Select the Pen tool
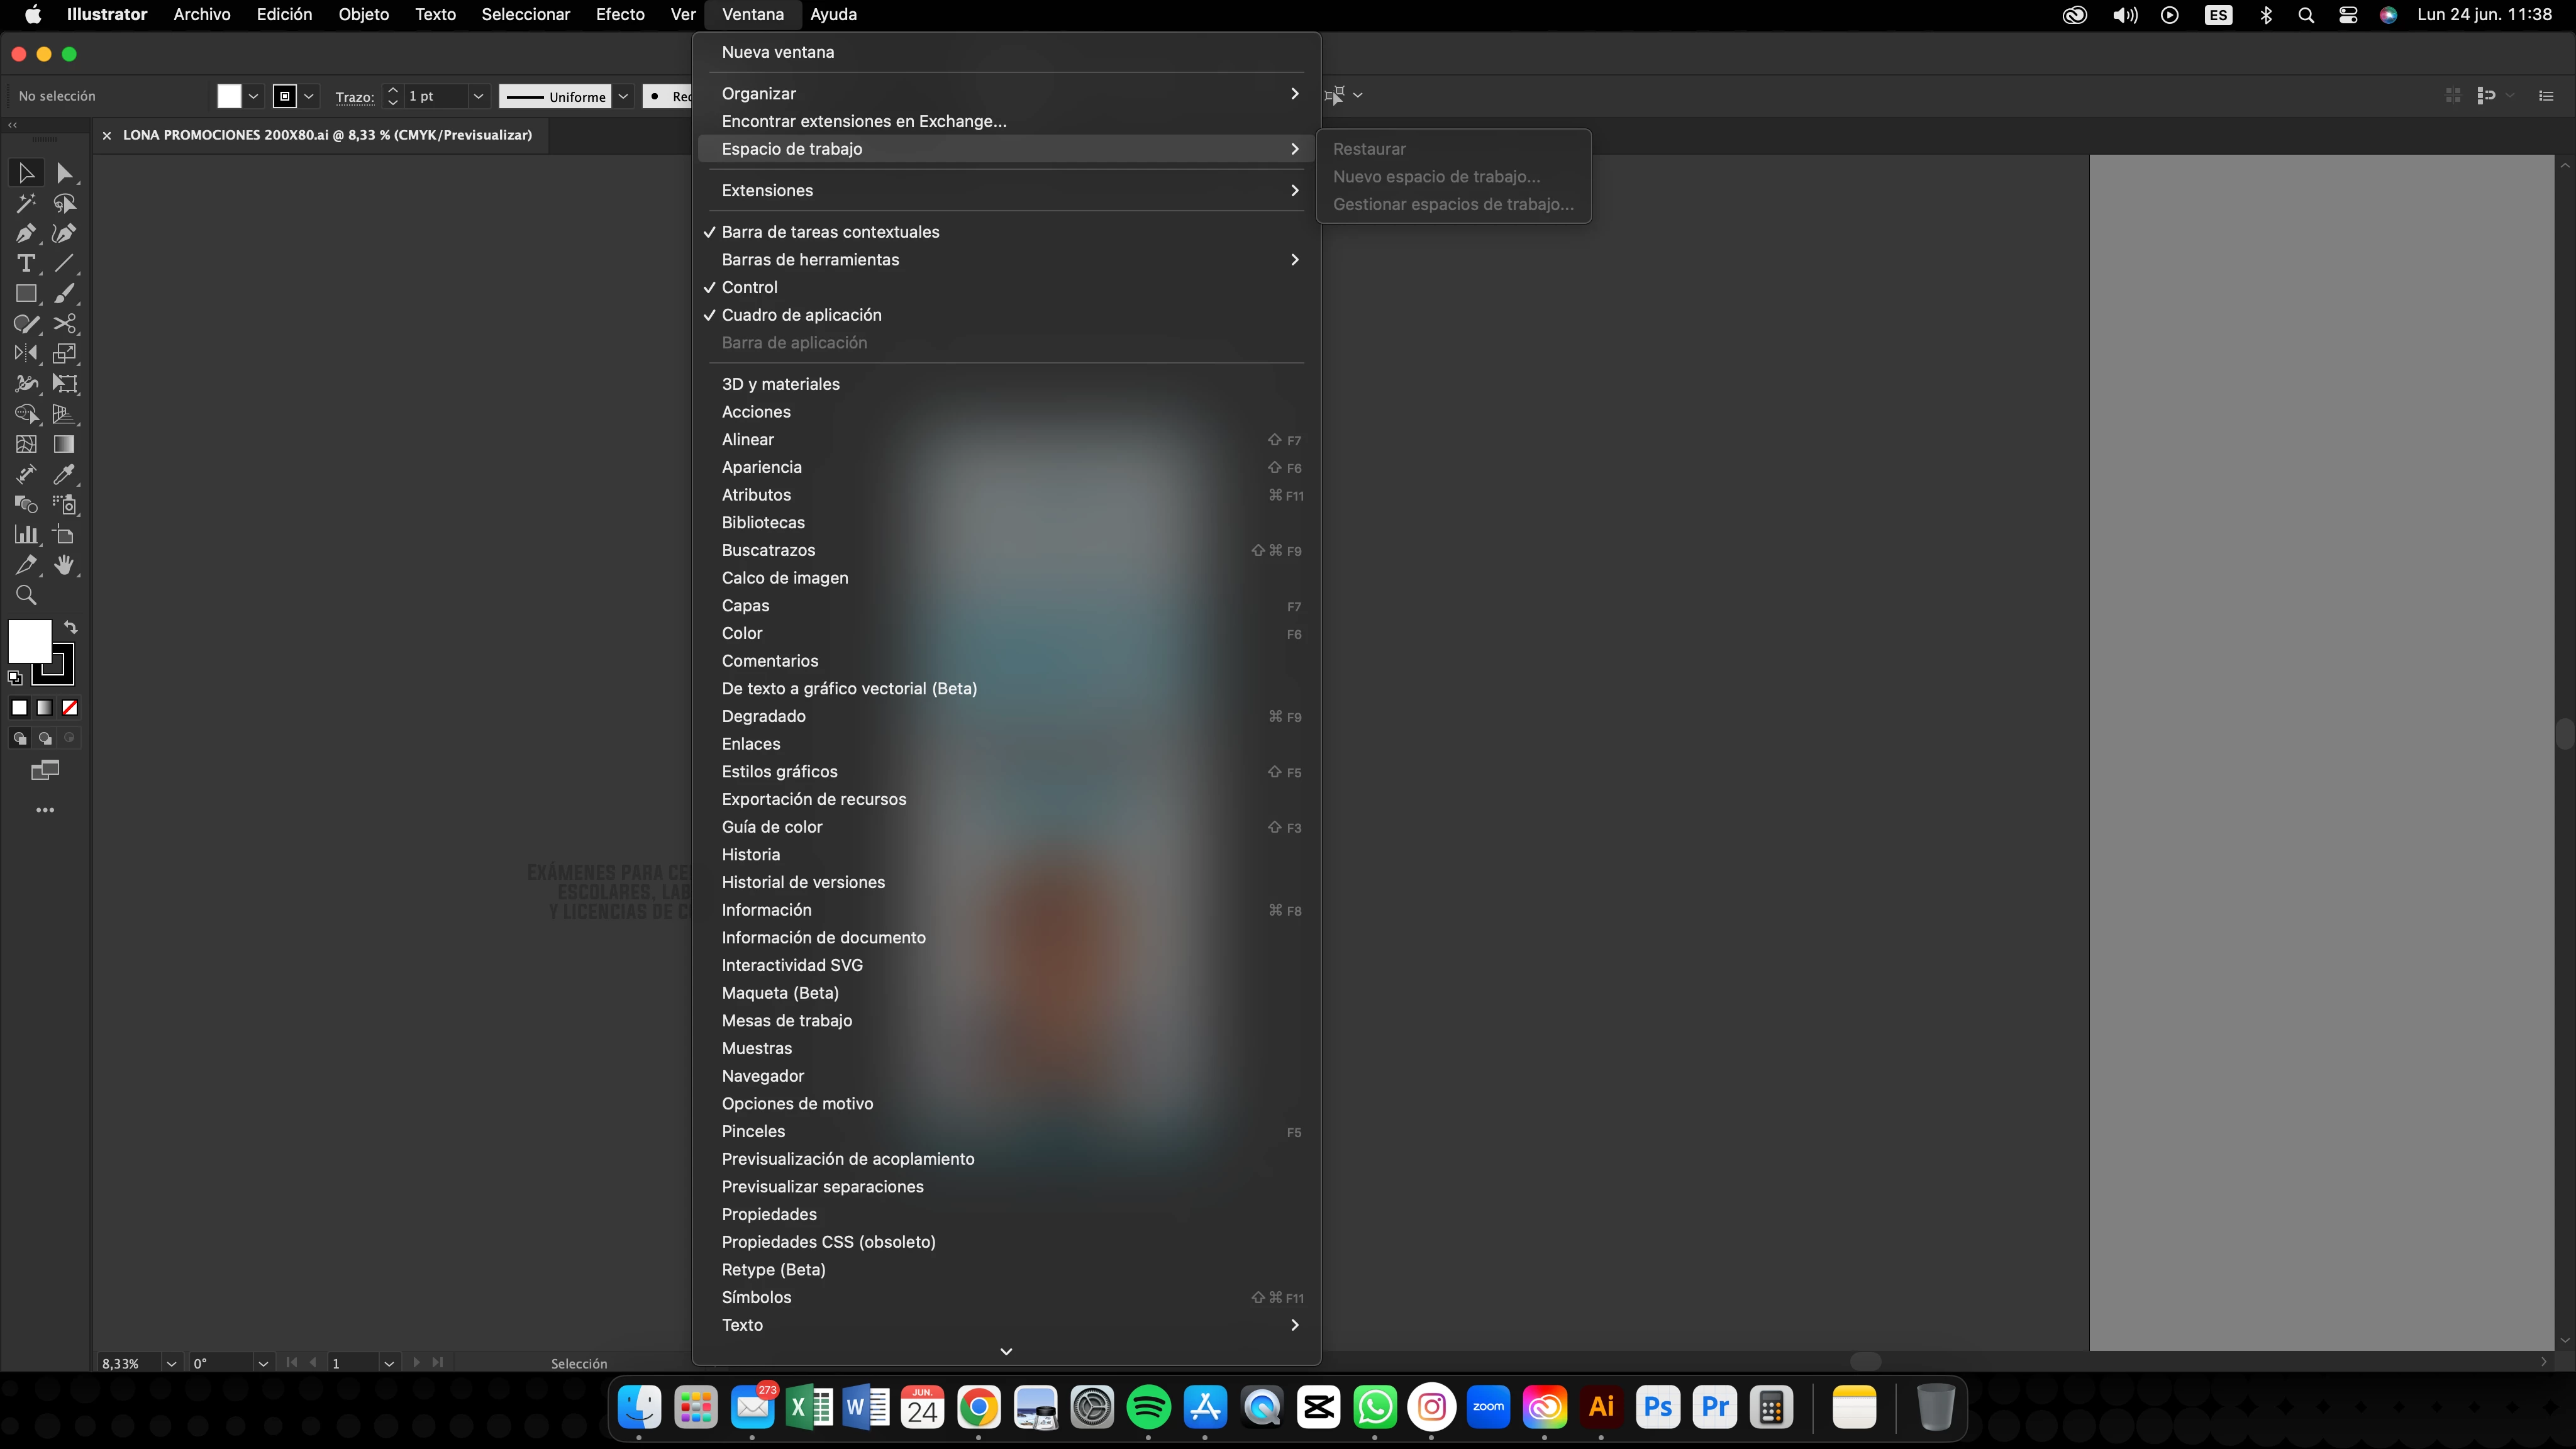Viewport: 2576px width, 1449px height. point(26,234)
